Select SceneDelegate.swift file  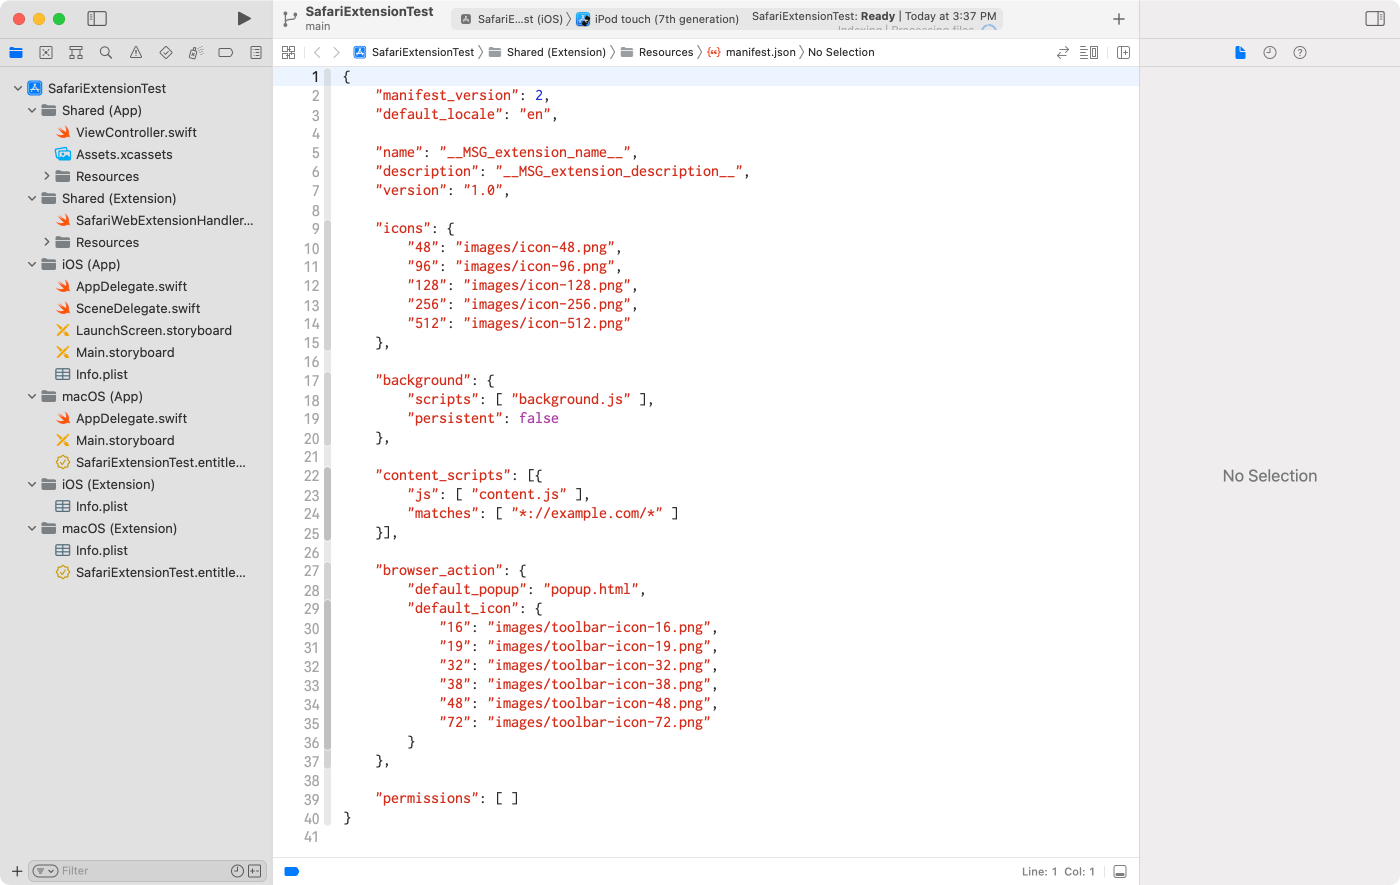[138, 308]
